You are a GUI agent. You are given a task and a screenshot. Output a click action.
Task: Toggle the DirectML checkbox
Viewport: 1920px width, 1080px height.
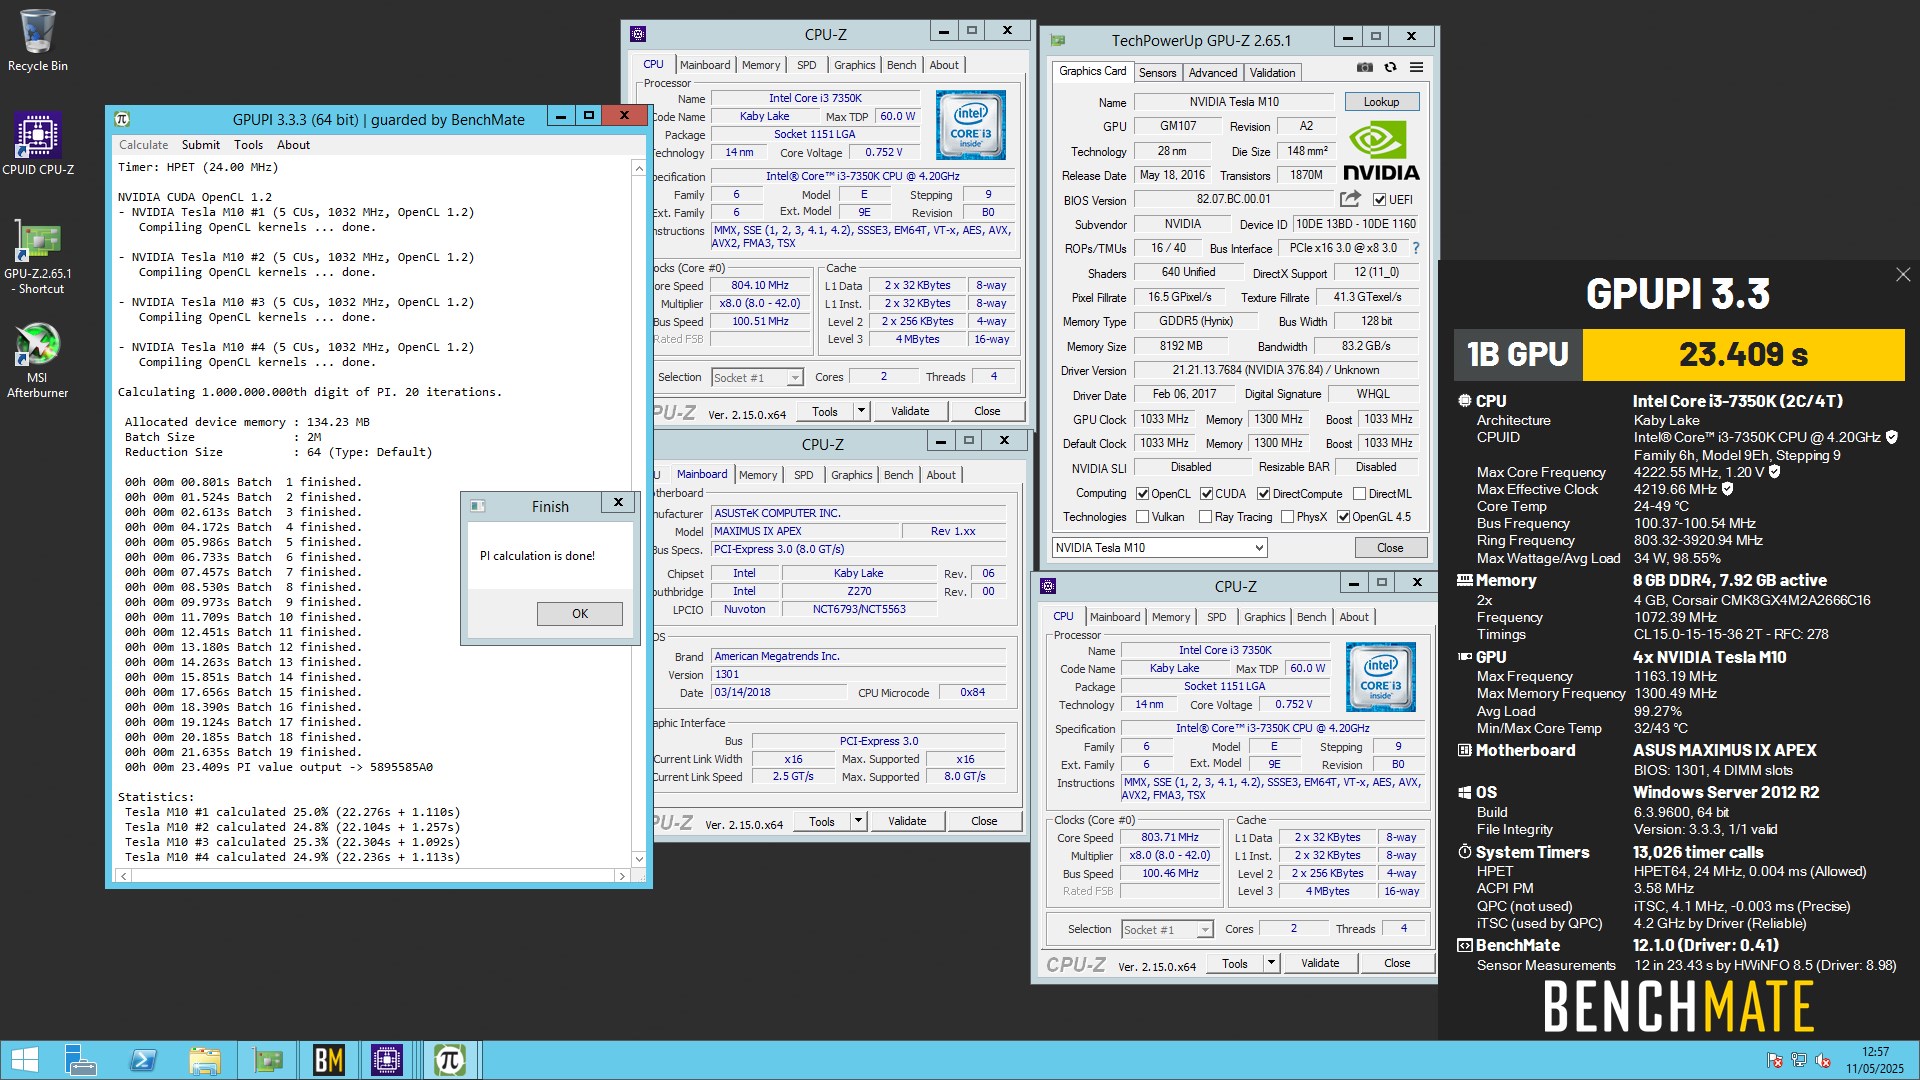(1359, 494)
